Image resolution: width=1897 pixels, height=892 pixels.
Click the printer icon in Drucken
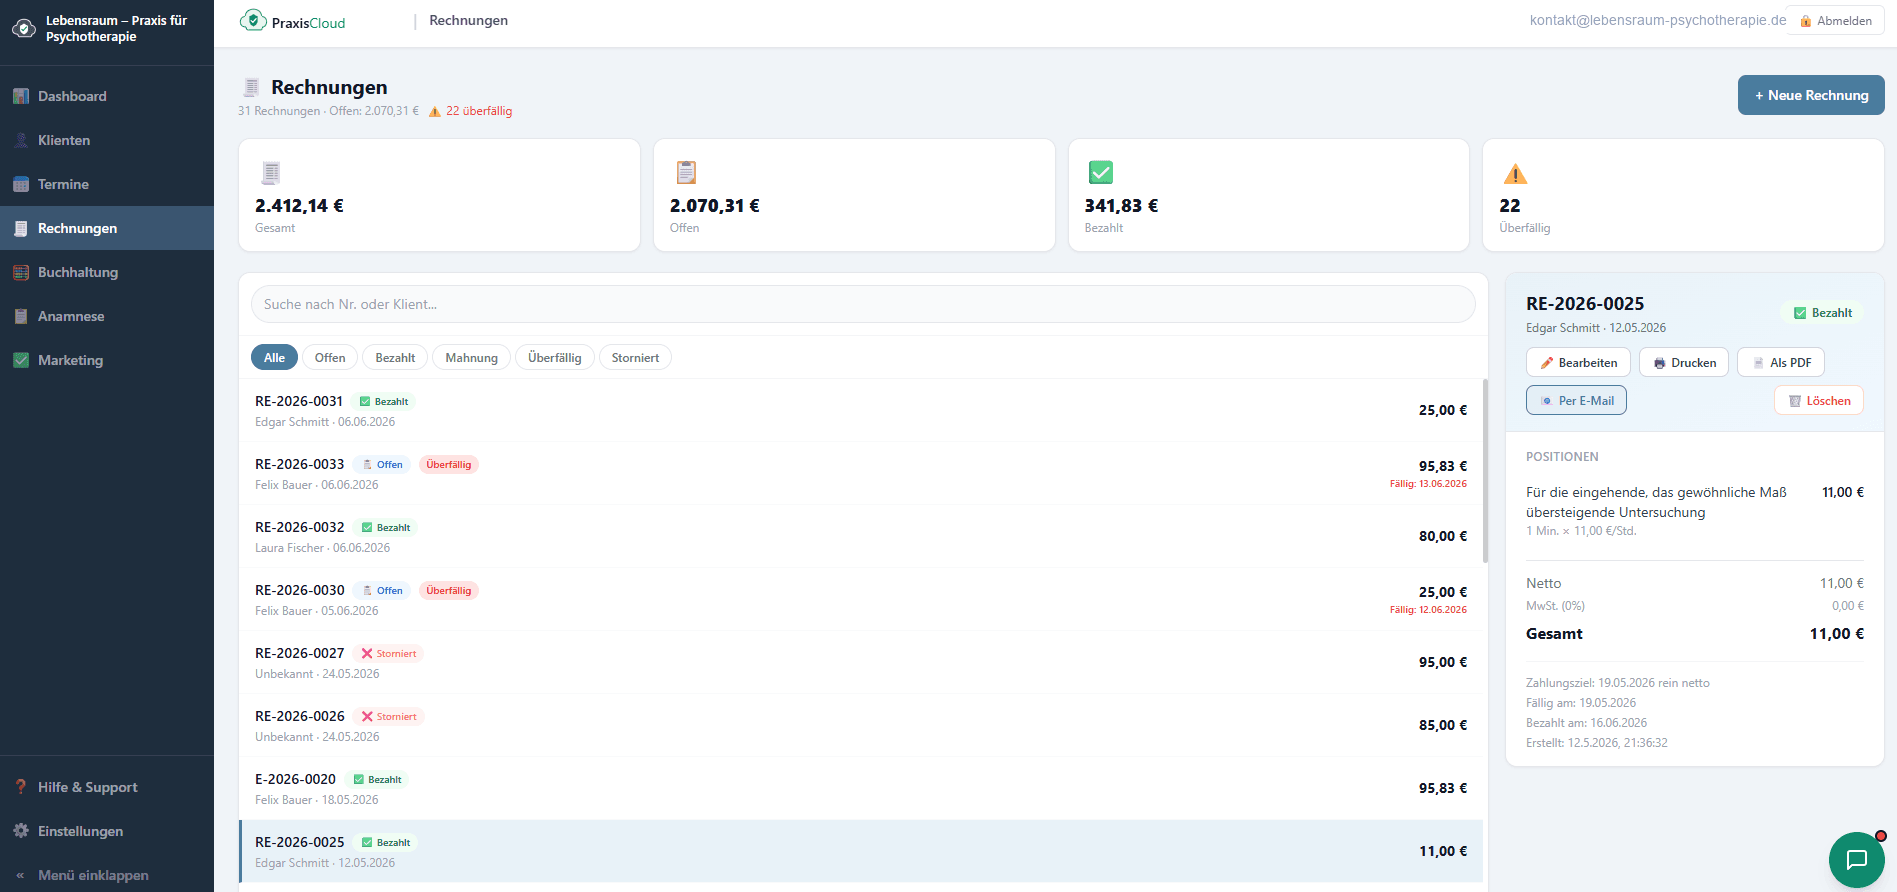point(1660,363)
